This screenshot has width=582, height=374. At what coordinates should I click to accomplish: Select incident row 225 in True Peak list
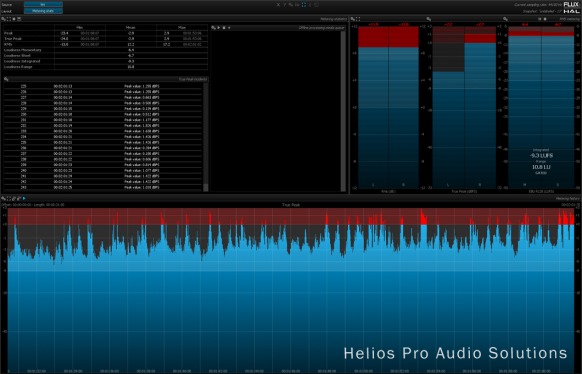point(103,86)
